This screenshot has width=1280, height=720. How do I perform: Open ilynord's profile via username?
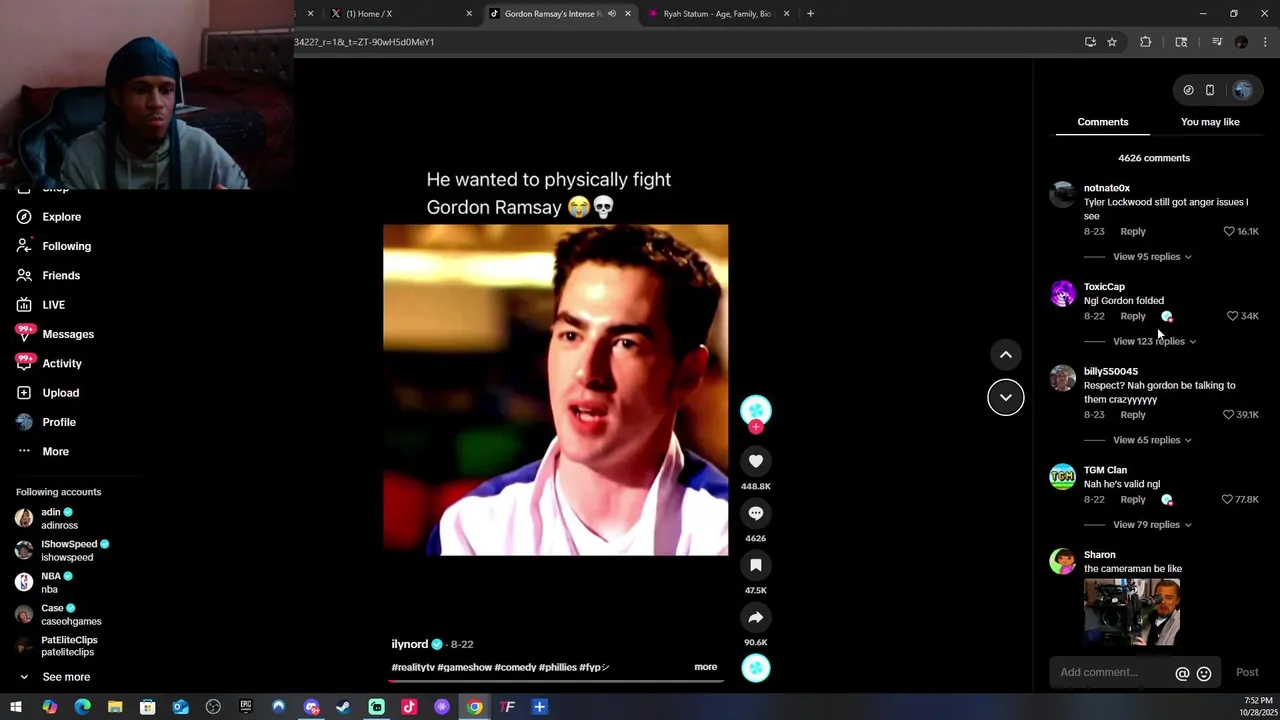(x=410, y=645)
